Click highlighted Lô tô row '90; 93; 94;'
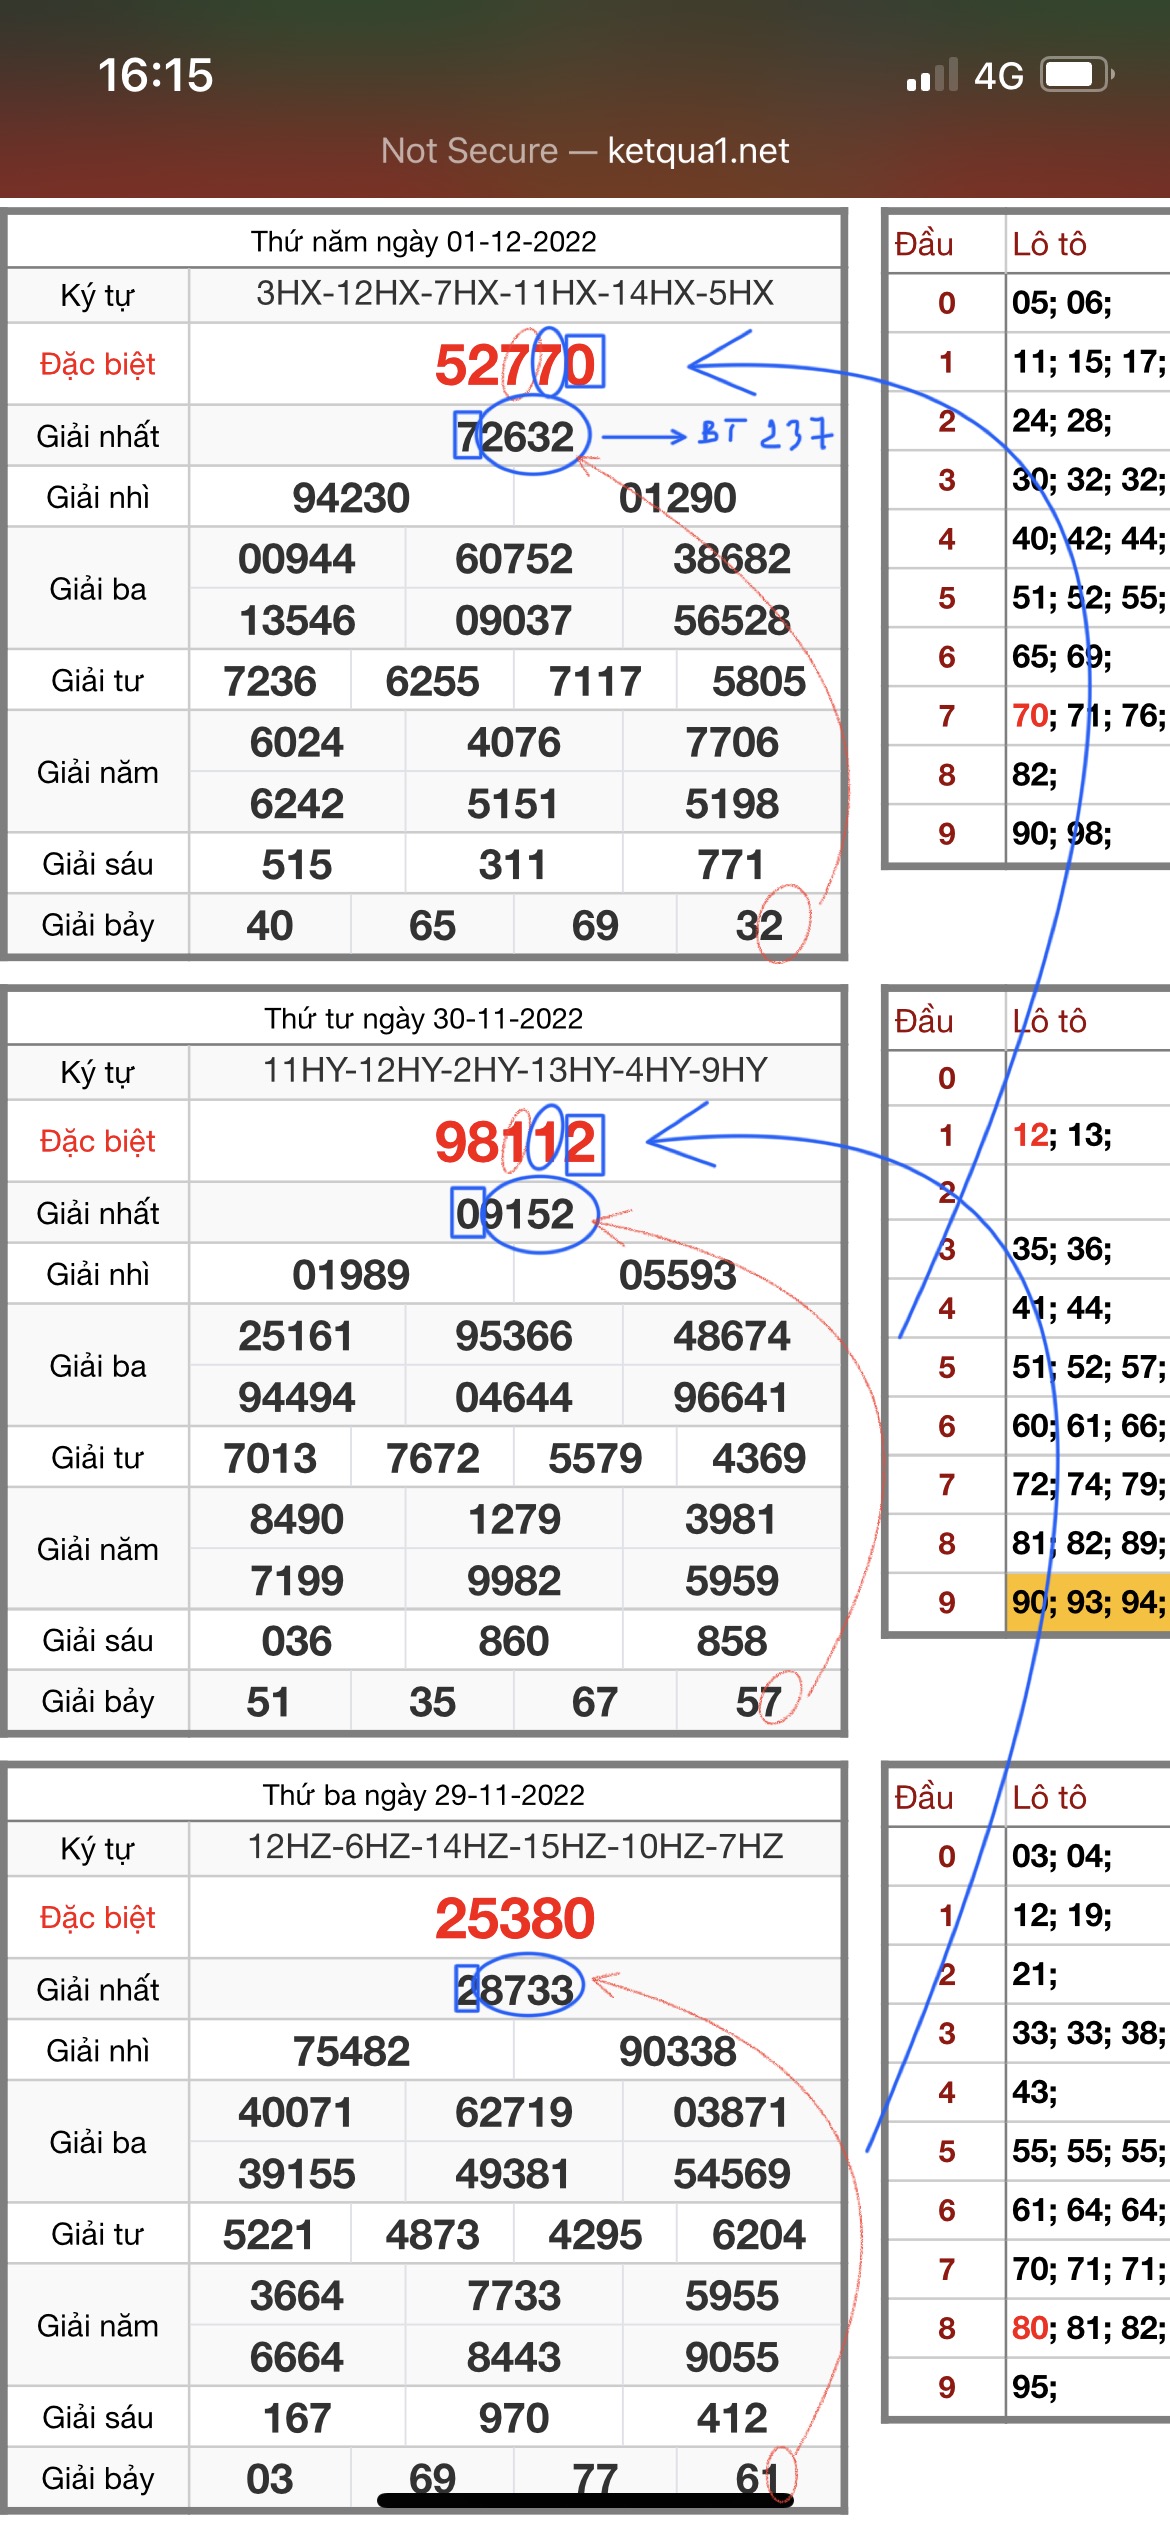 pyautogui.click(x=1088, y=1603)
